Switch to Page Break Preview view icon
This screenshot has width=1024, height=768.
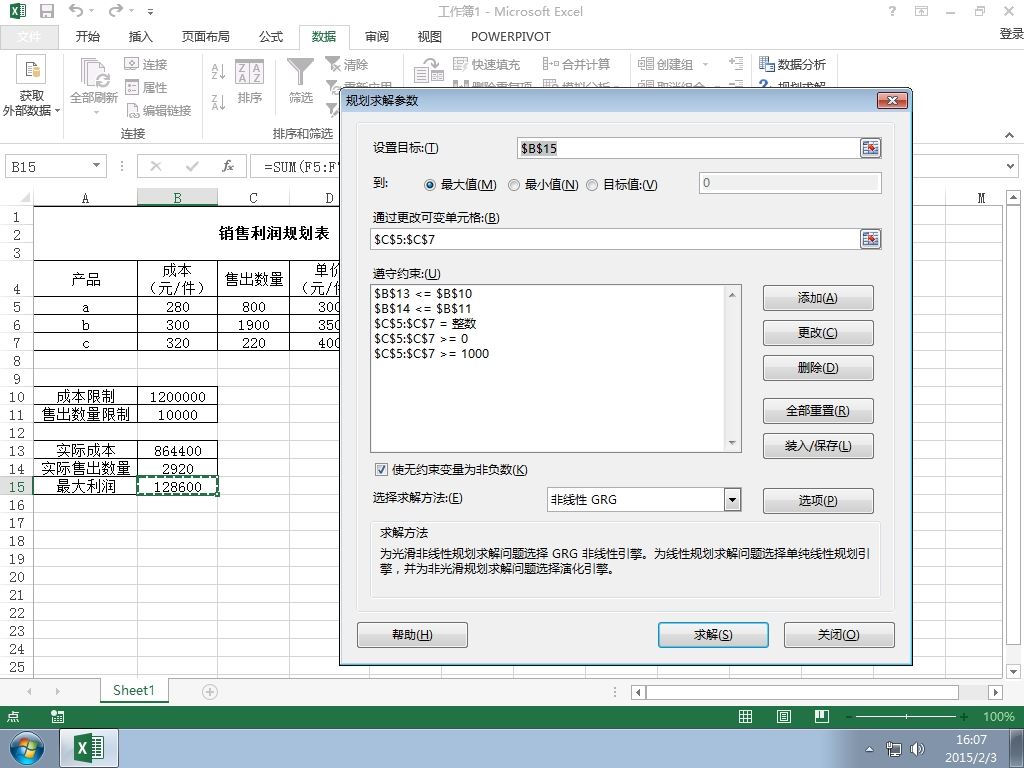[x=822, y=716]
